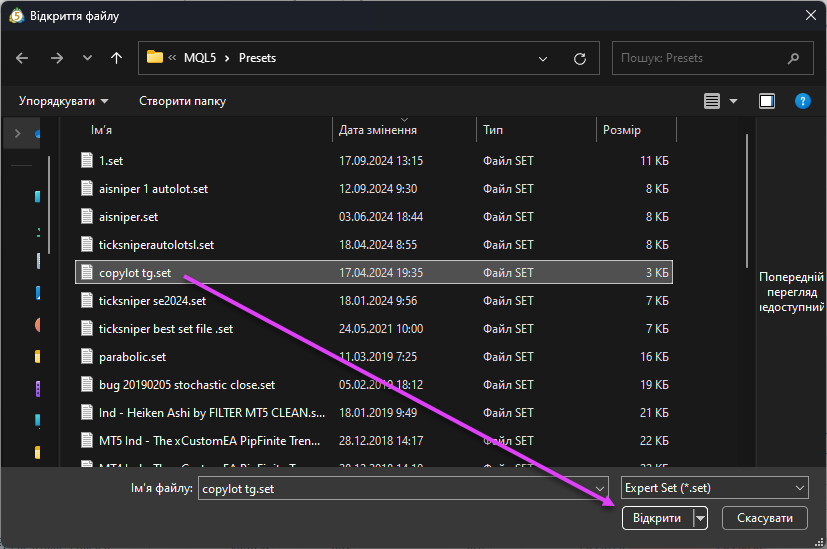Viewport: 827px width, 549px height.
Task: Expand the navigation pane tree chevron
Action: click(x=17, y=133)
